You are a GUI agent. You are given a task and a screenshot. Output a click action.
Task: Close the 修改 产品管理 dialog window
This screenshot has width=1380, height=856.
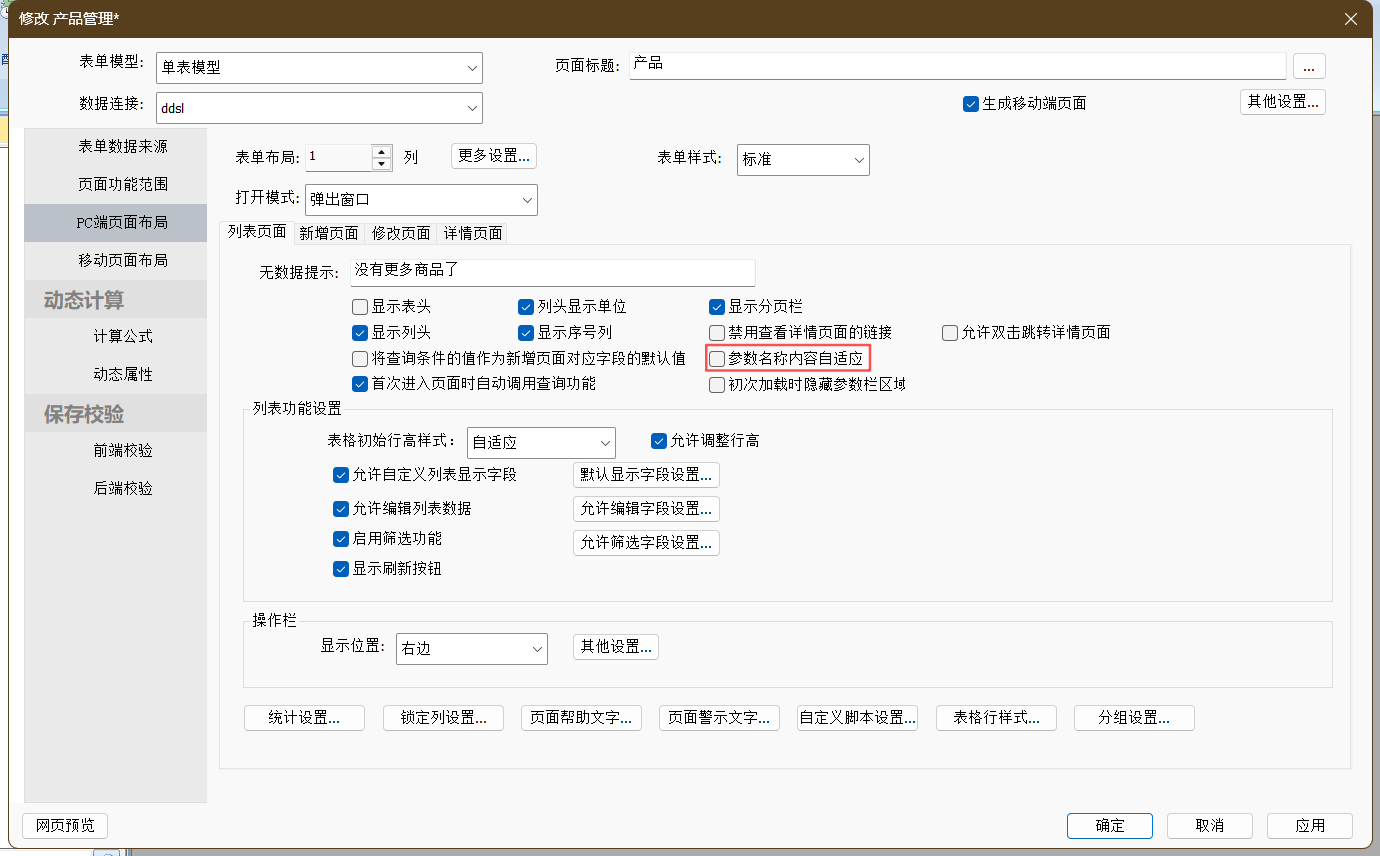(x=1350, y=19)
